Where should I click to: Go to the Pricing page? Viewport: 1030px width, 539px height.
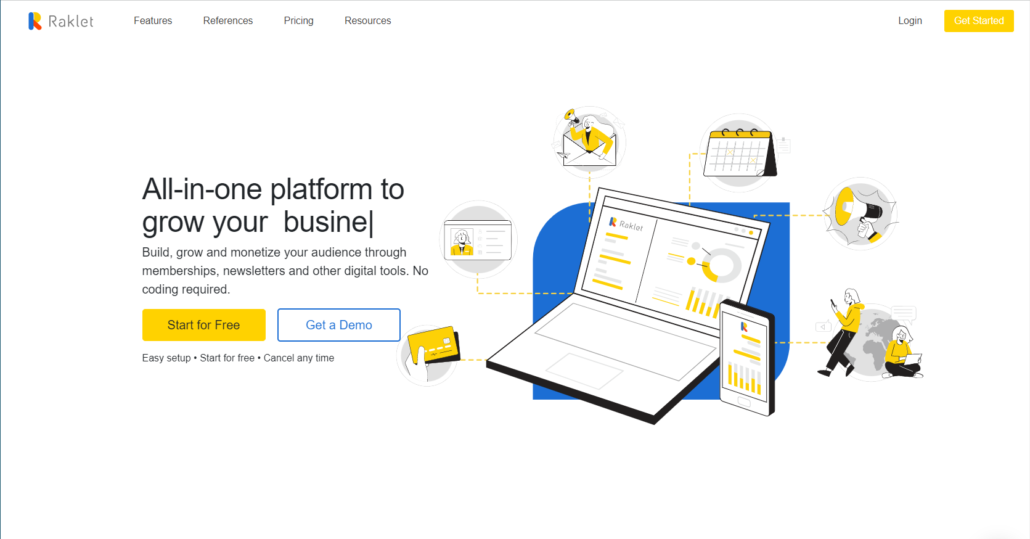(298, 21)
